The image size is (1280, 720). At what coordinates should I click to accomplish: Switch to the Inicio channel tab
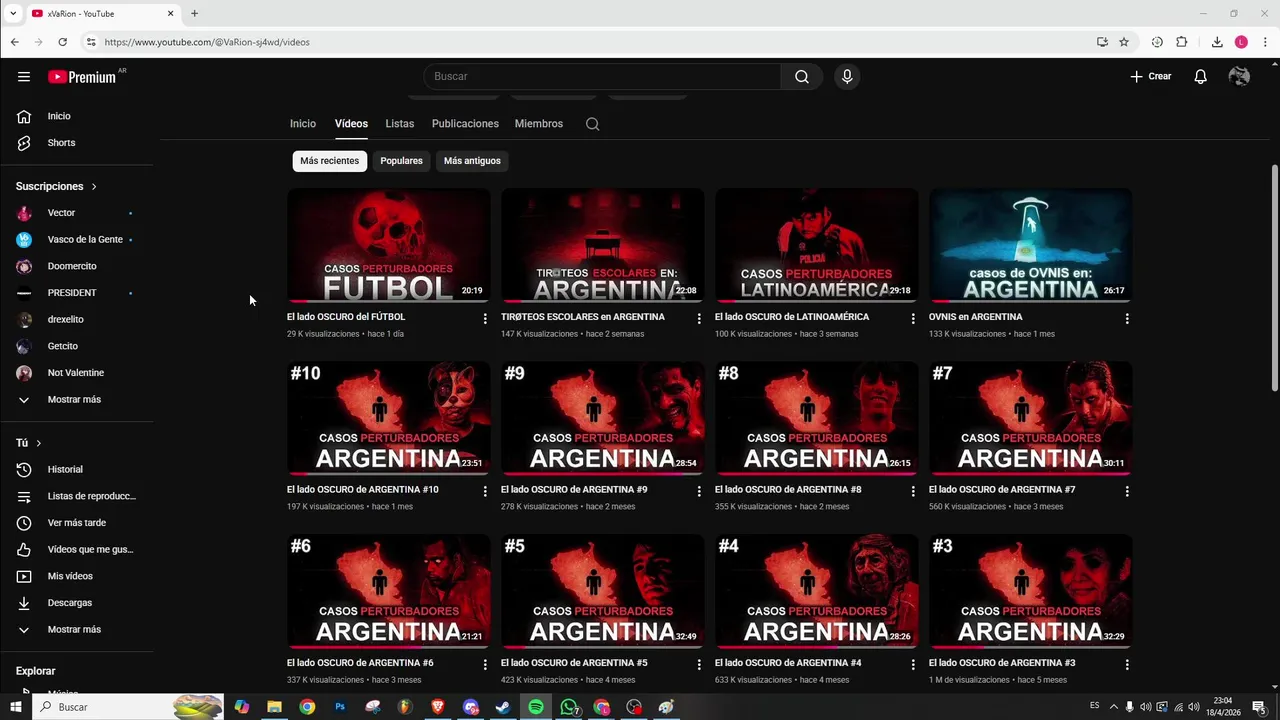[303, 124]
